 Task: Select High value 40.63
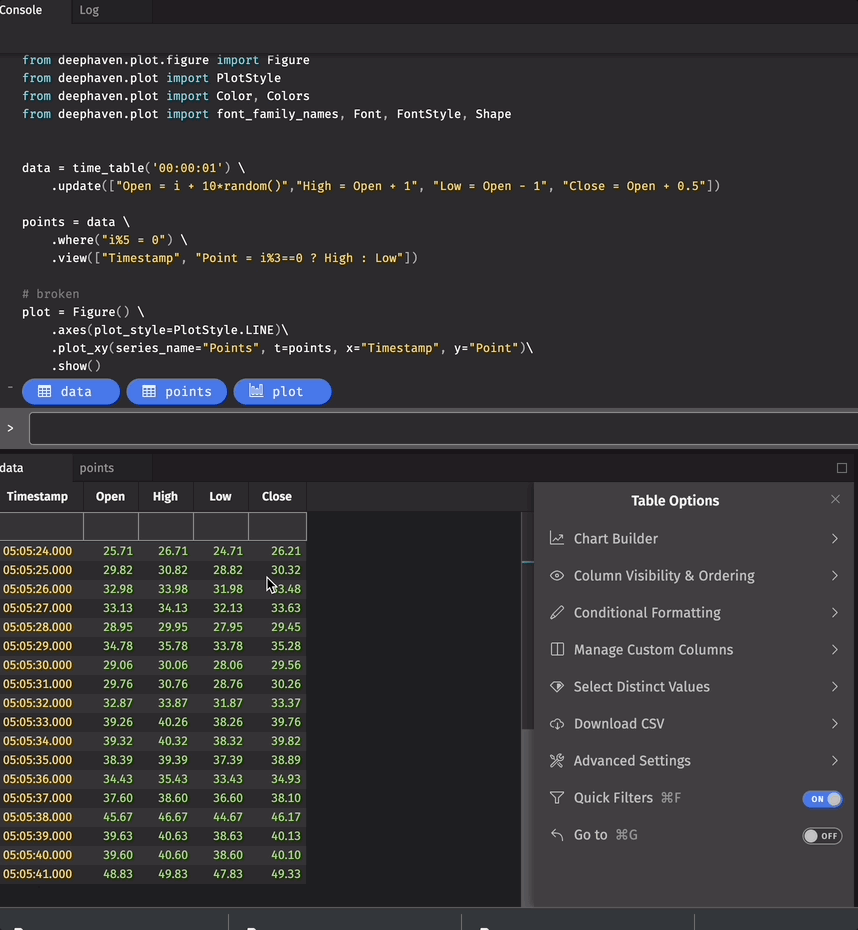click(166, 836)
